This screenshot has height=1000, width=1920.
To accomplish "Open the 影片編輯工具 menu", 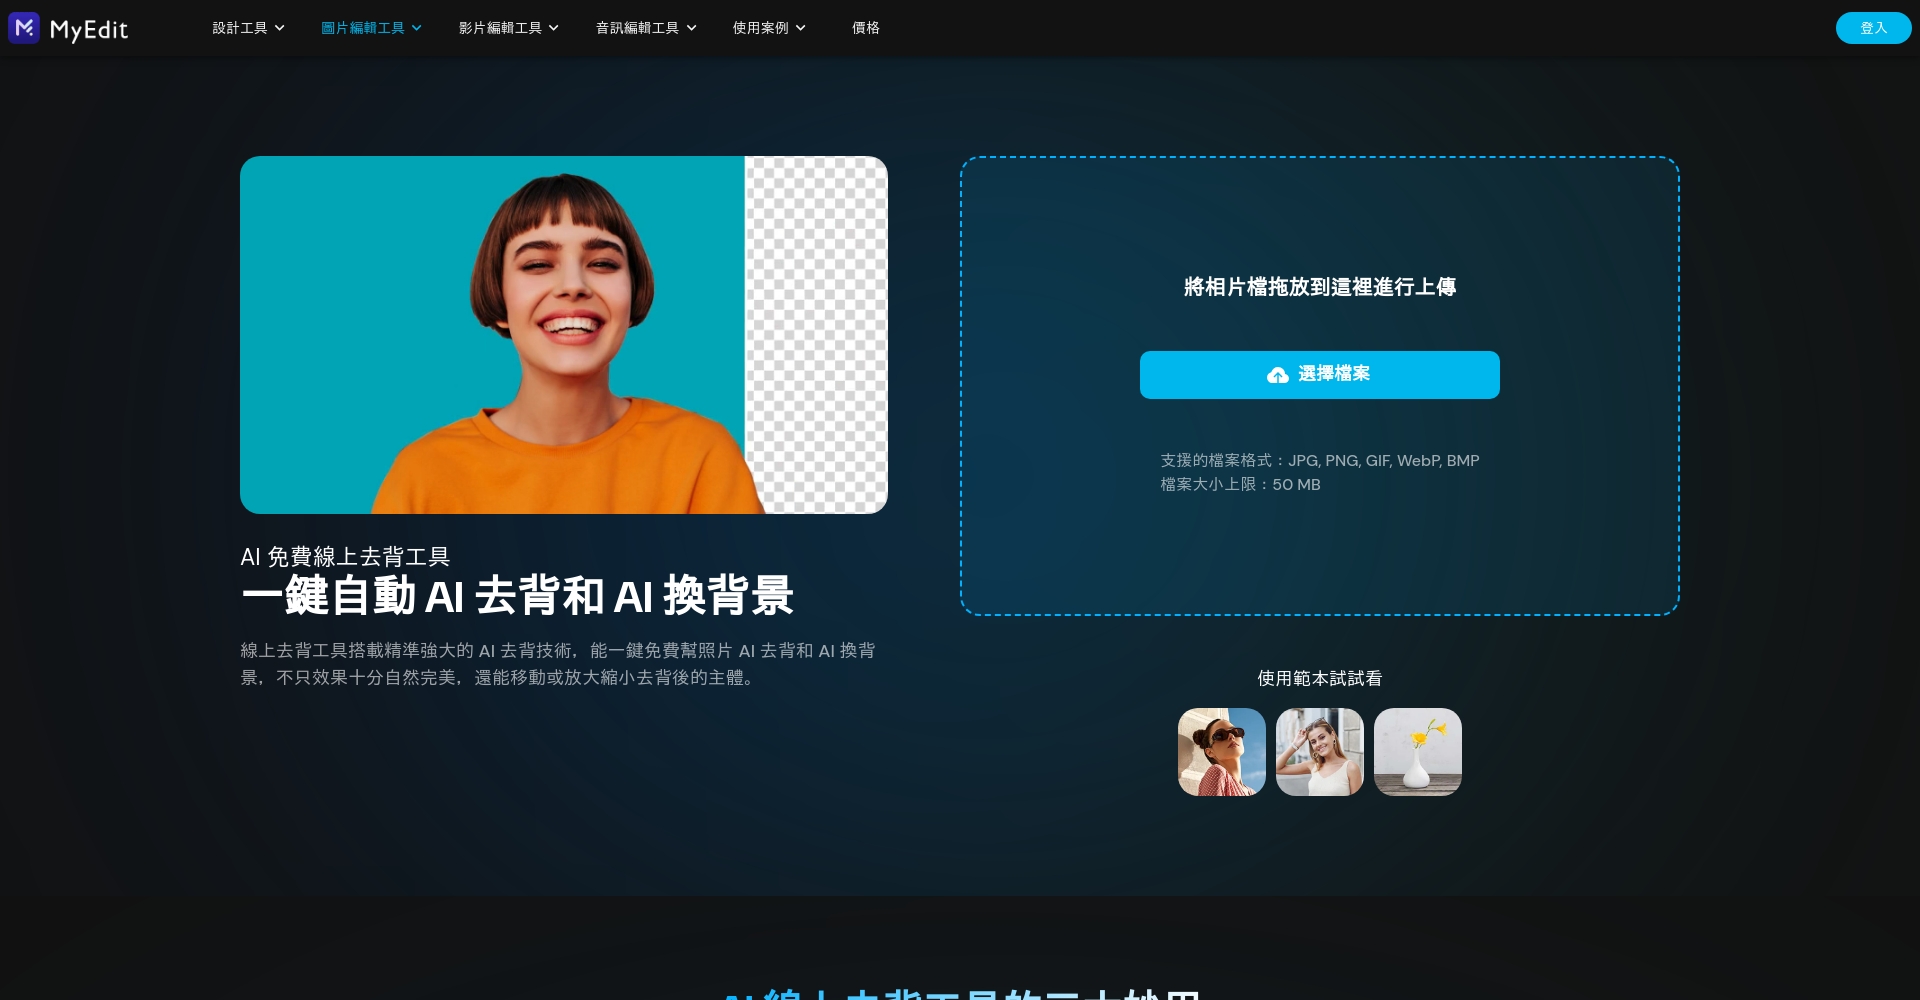I will click(500, 28).
